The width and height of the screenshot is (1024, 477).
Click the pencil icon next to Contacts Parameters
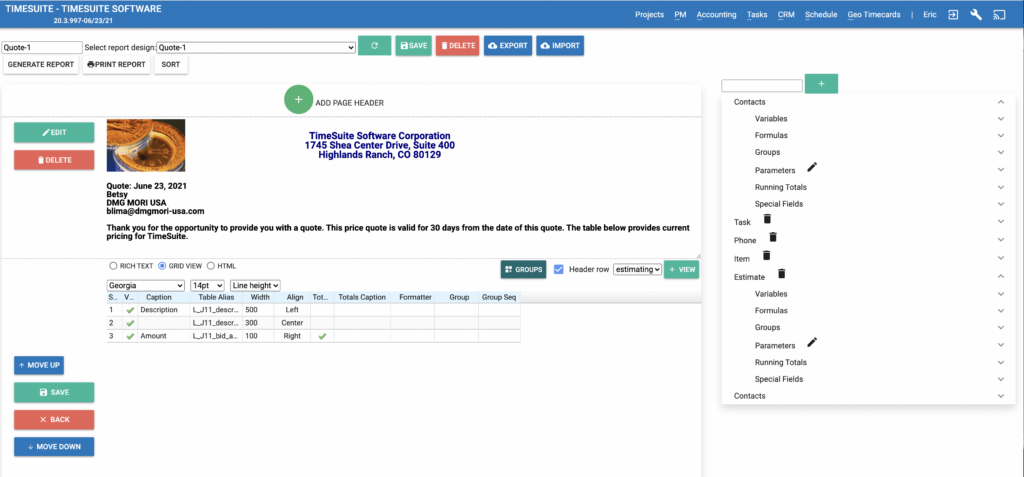point(812,167)
